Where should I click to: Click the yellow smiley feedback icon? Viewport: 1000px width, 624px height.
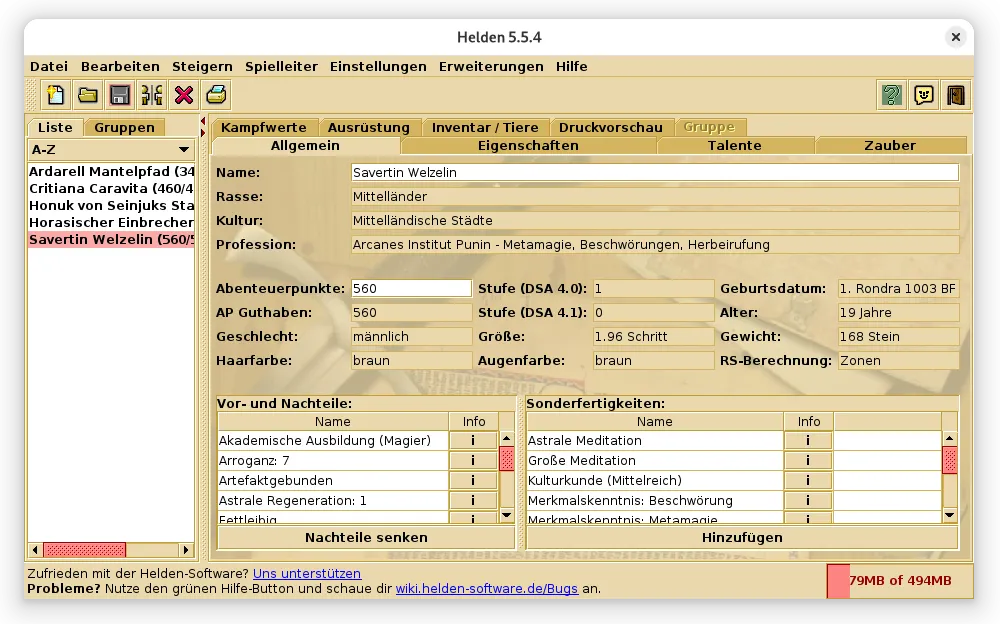pyautogui.click(x=923, y=96)
